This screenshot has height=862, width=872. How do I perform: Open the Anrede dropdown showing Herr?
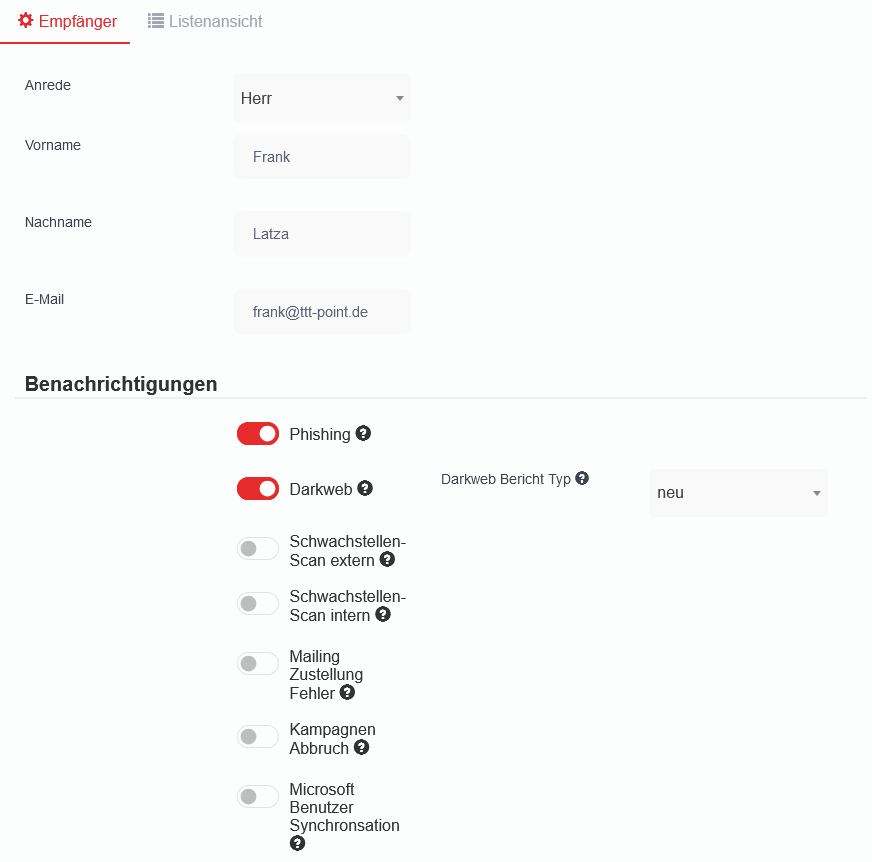tap(322, 98)
